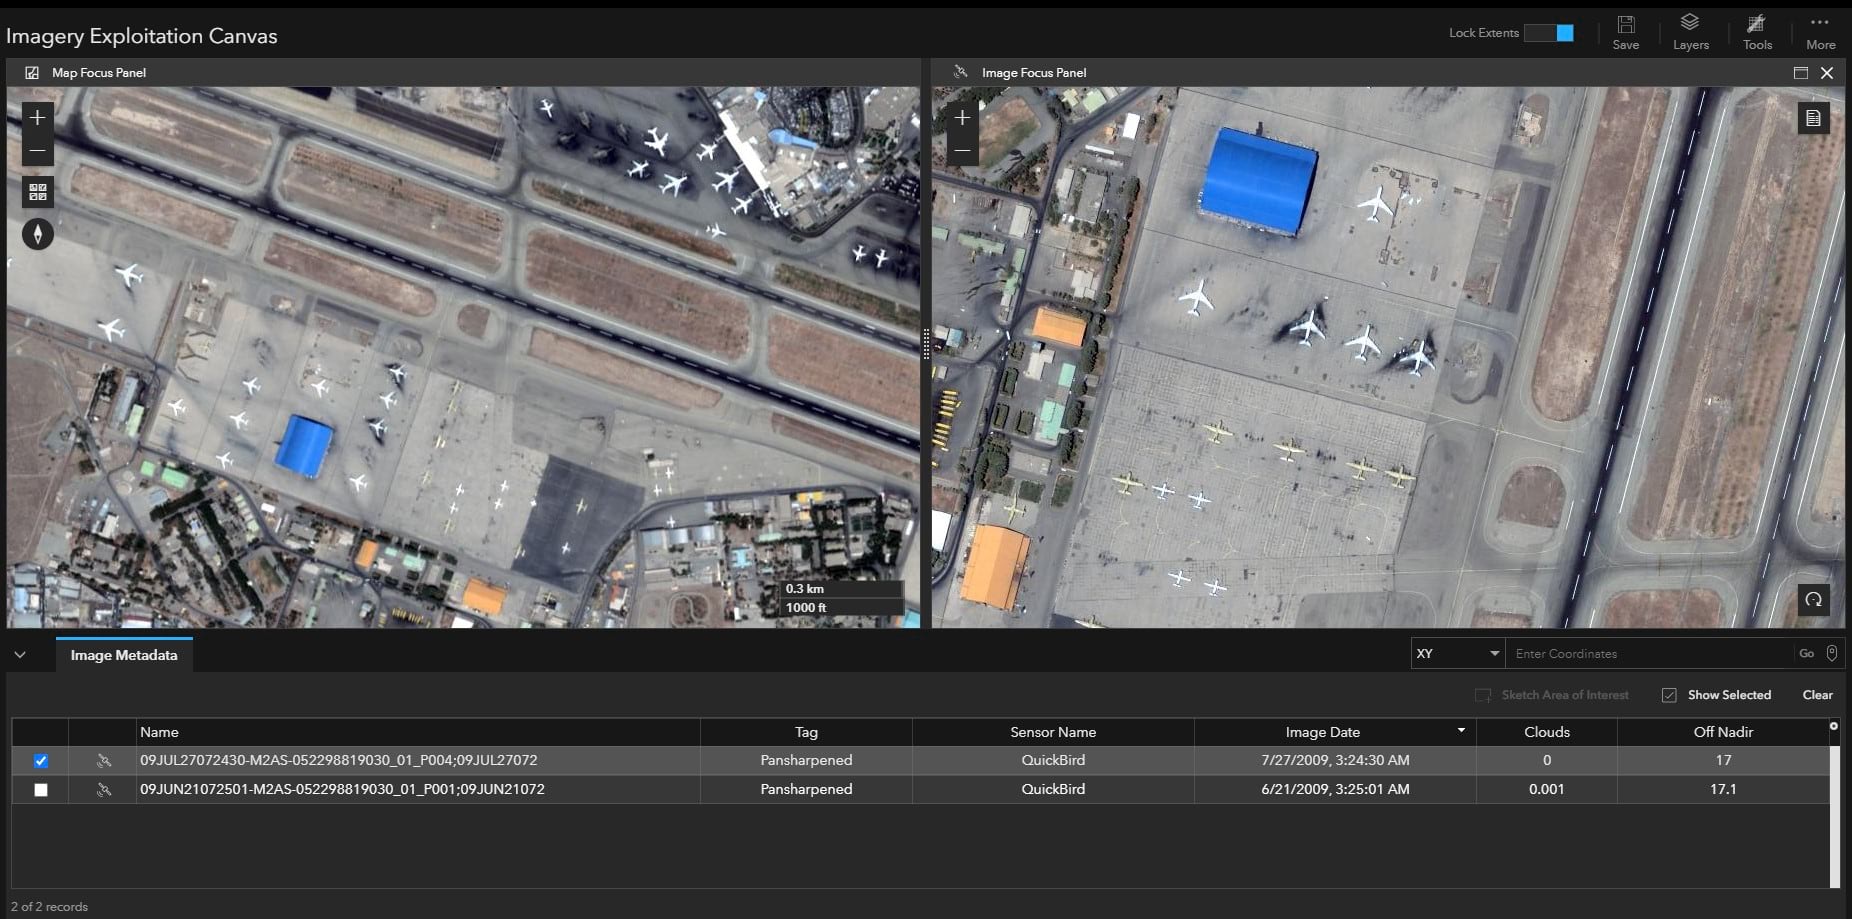Viewport: 1852px width, 919px height.
Task: Select the Image Metadata tab
Action: click(124, 656)
